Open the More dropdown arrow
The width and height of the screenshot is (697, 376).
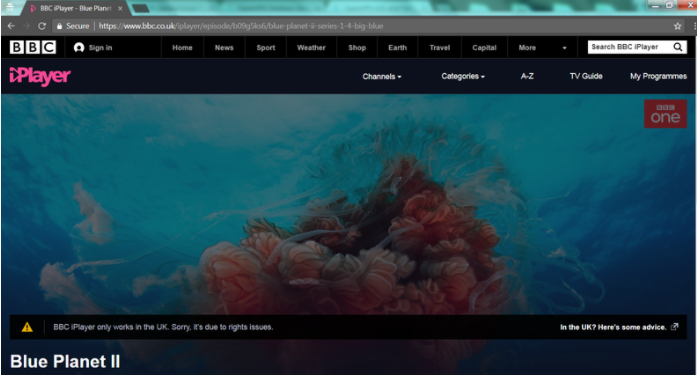click(x=565, y=48)
